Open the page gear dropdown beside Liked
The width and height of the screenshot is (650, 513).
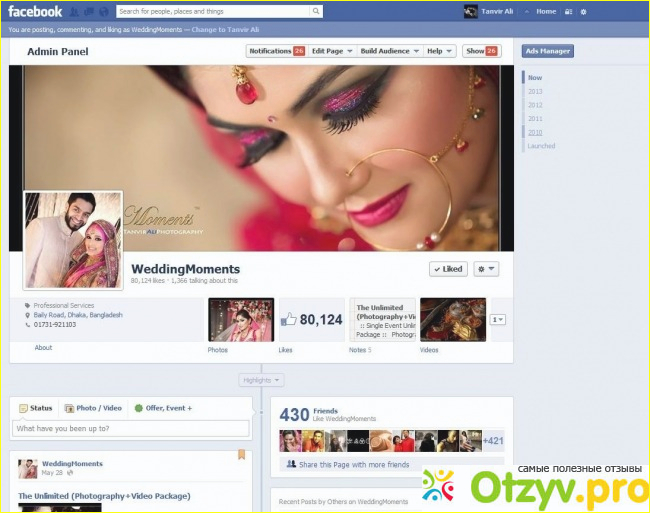pyautogui.click(x=485, y=269)
